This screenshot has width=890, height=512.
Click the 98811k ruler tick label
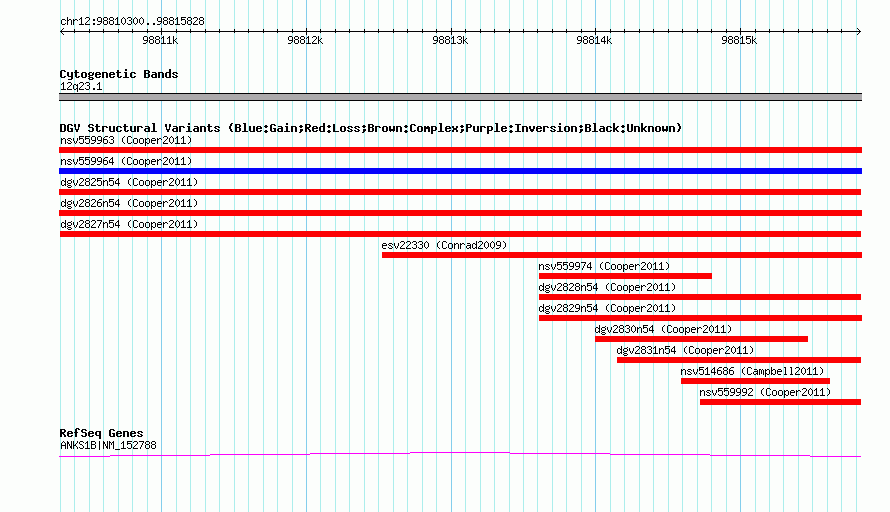(160, 40)
